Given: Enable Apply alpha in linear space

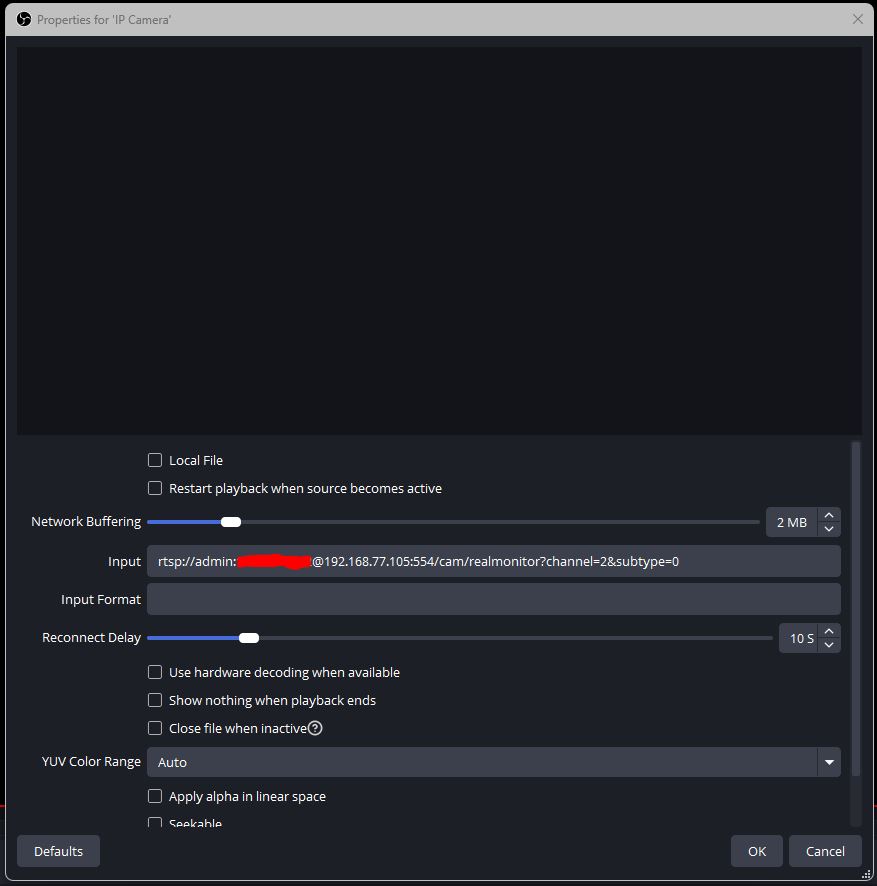Looking at the screenshot, I should point(155,796).
